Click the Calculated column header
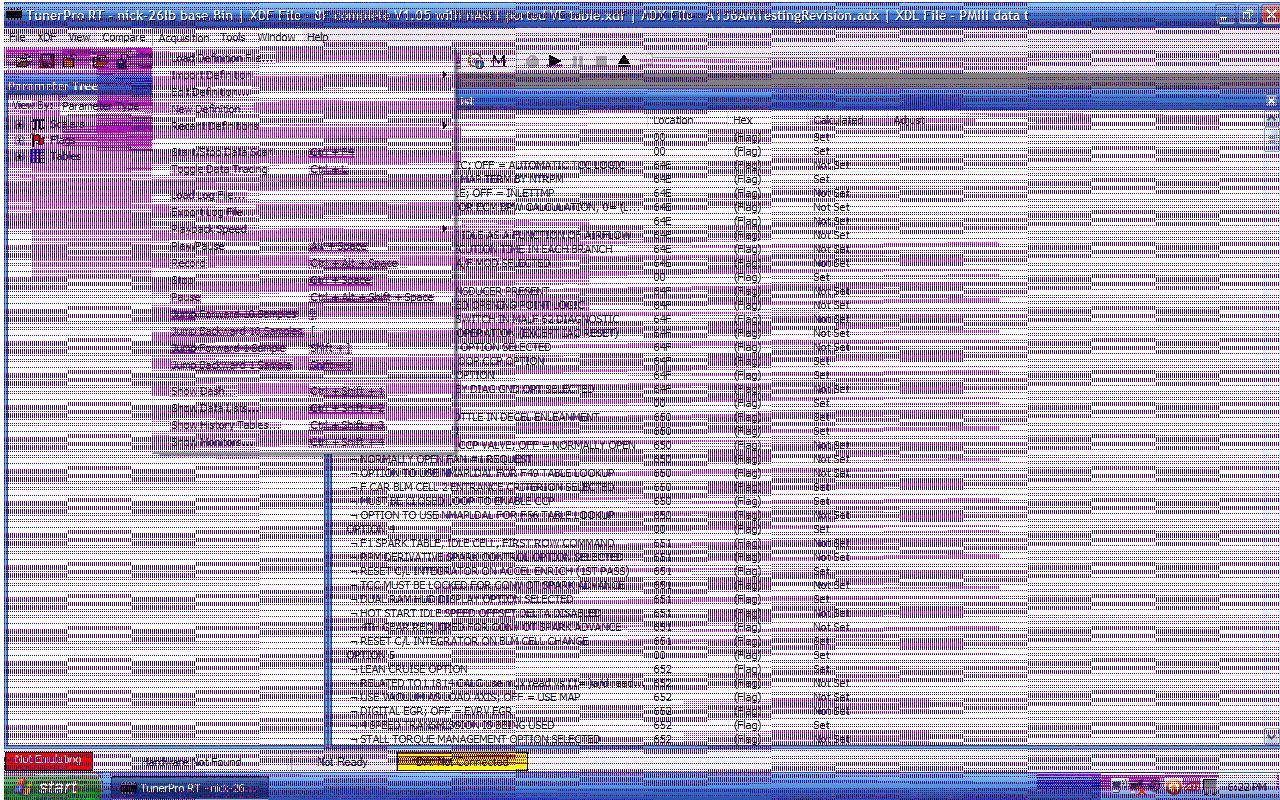The image size is (1280, 800). coord(838,120)
